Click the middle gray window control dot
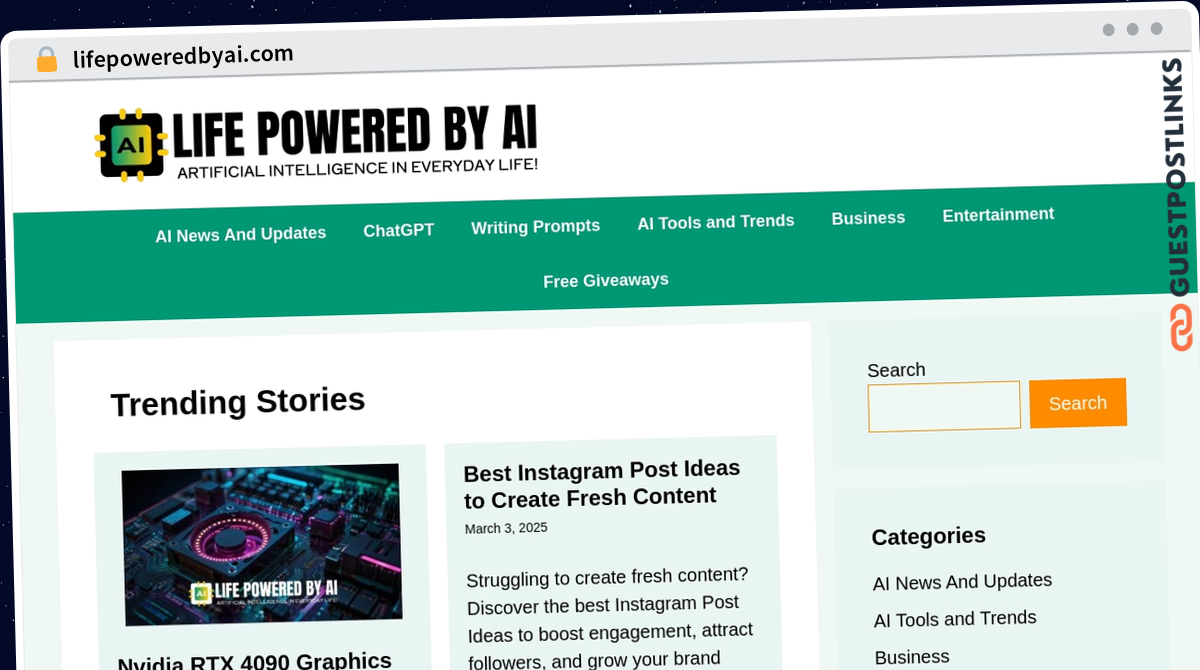Image resolution: width=1200 pixels, height=670 pixels. tap(1132, 29)
